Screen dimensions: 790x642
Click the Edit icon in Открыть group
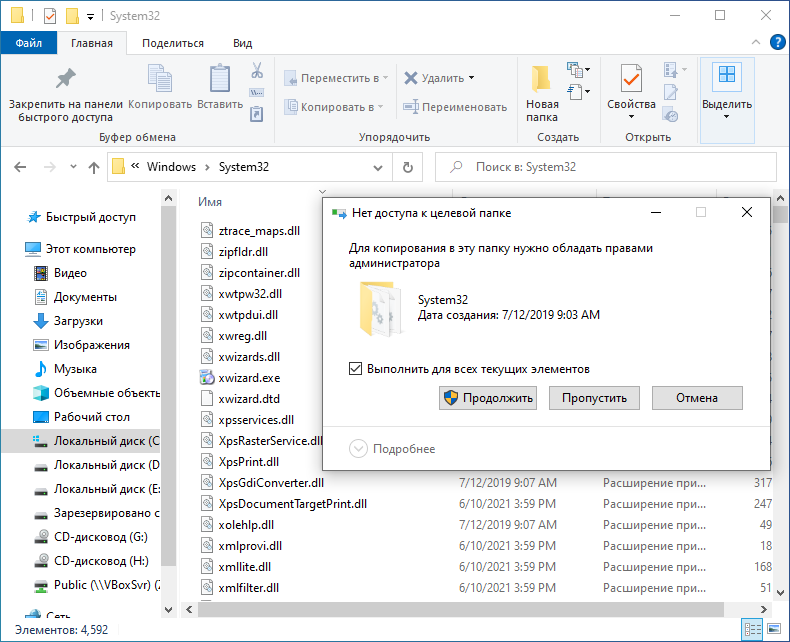[x=671, y=92]
